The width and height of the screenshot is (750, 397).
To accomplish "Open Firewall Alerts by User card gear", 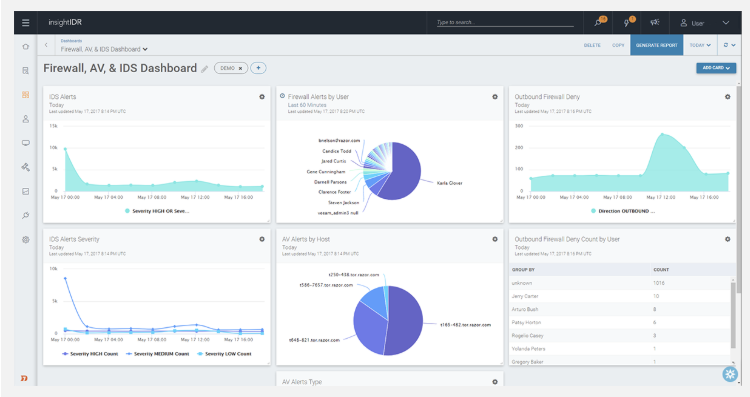I will 495,97.
